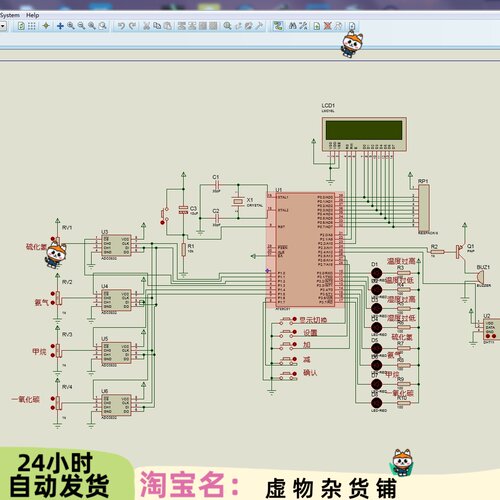Screen dimensions: 500x500
Task: Click the 一氧化碳 label beside RV4
Action: point(26,399)
